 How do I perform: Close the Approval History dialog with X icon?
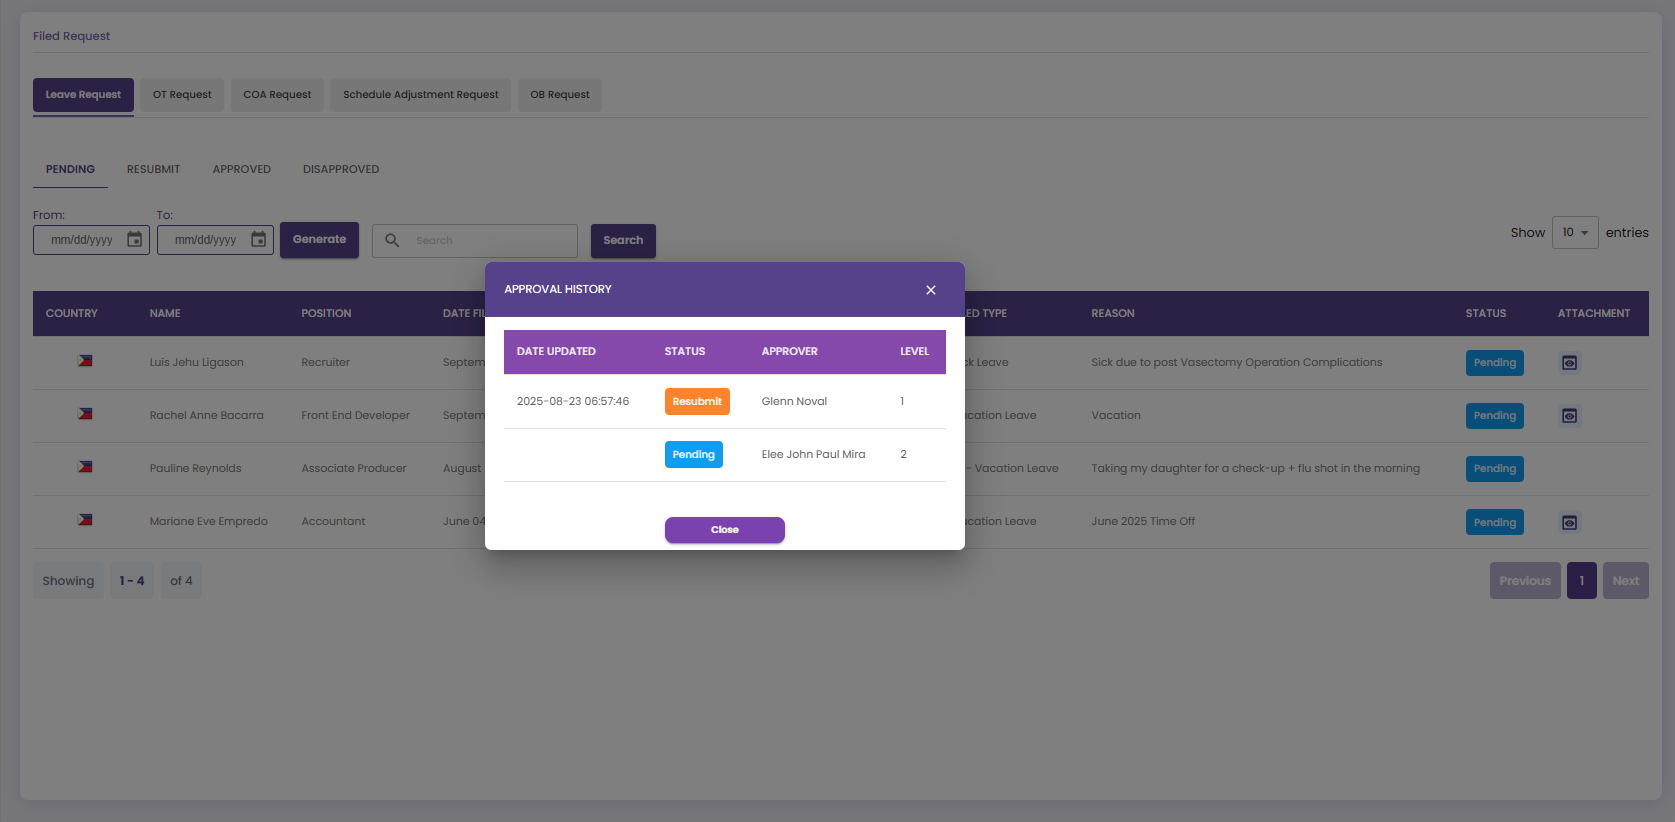930,290
